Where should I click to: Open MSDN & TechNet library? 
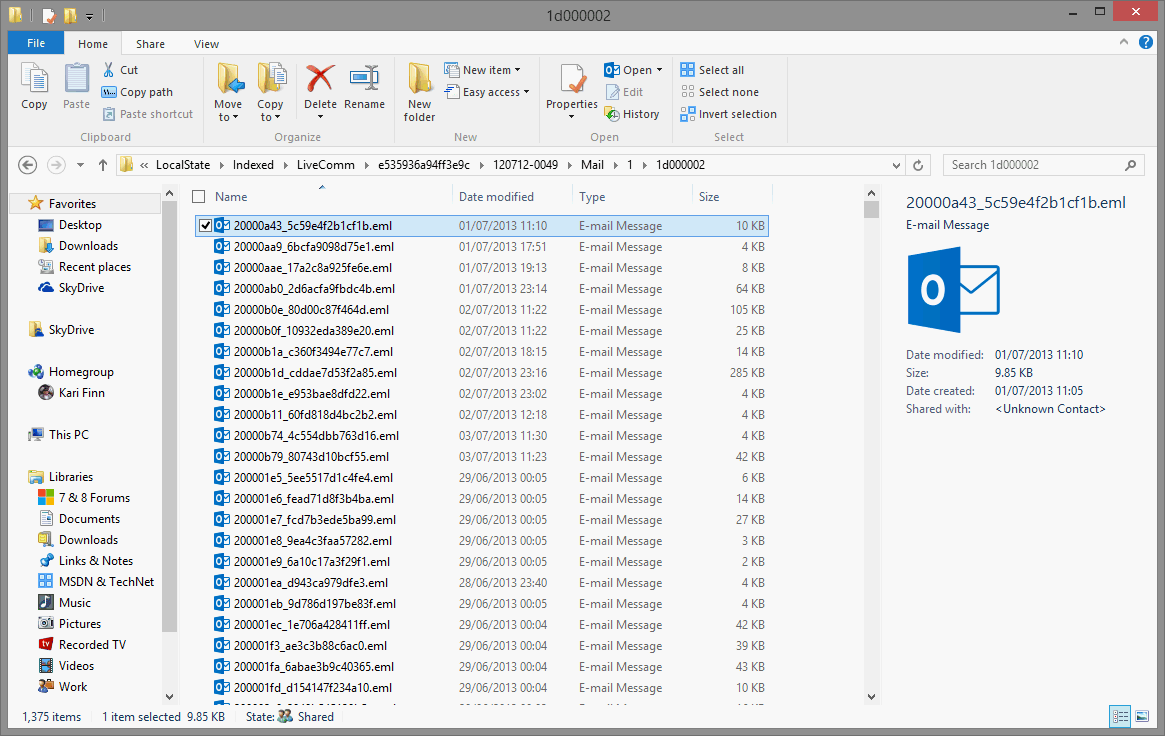[97, 582]
